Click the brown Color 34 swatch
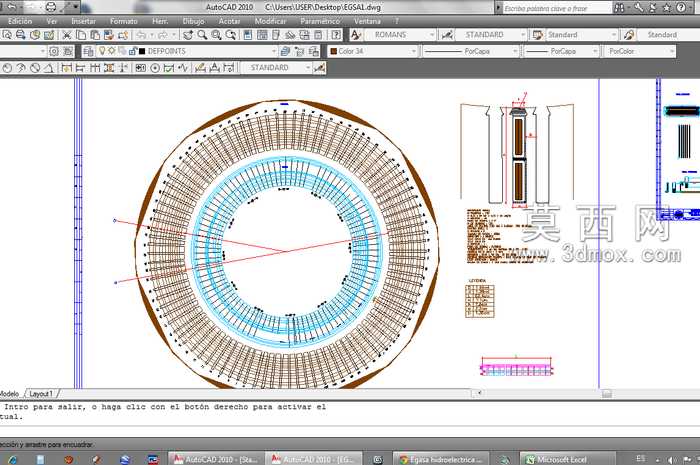This screenshot has width=700, height=465. 333,51
